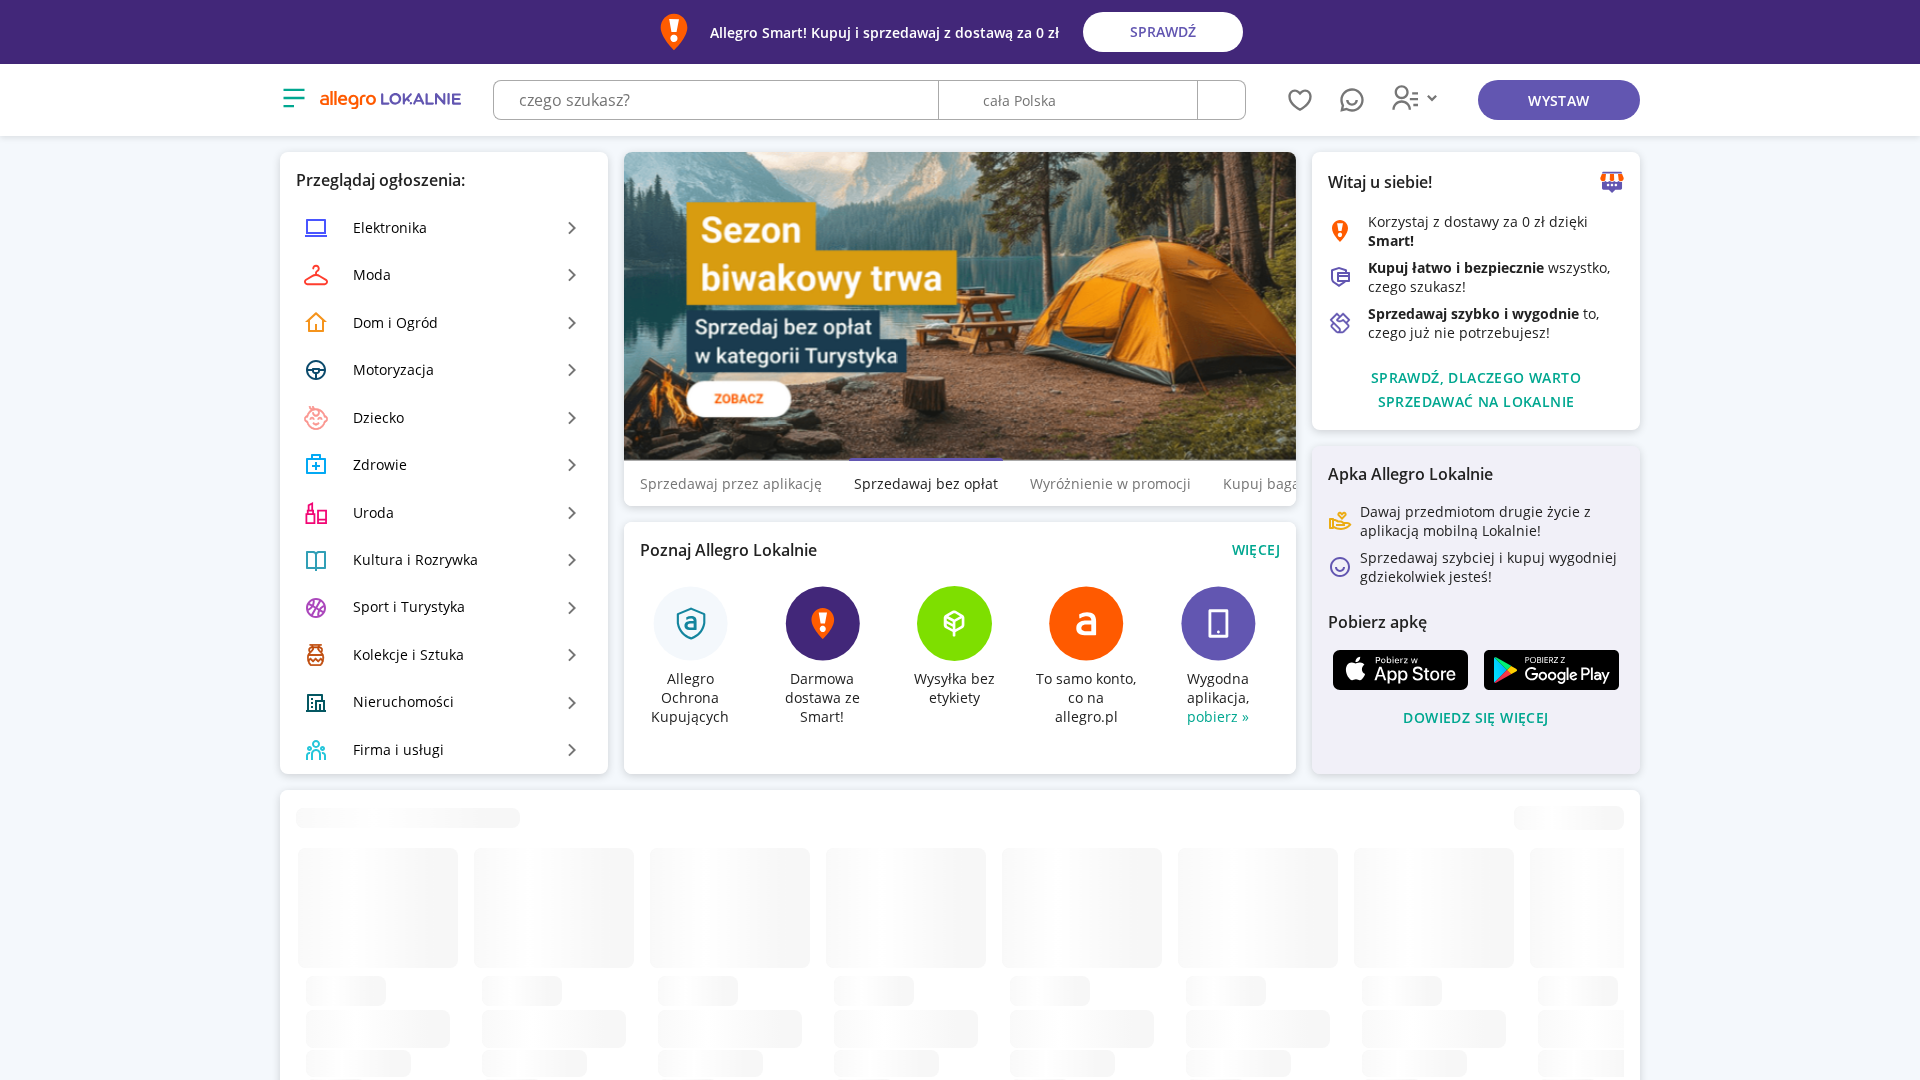Expand the Kultura i Rozrywka chevron
This screenshot has width=1920, height=1080.
[572, 560]
